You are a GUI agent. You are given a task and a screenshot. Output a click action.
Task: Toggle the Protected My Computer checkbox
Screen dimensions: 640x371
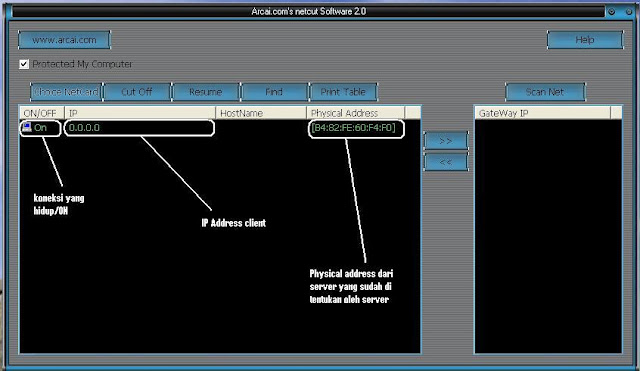24,64
